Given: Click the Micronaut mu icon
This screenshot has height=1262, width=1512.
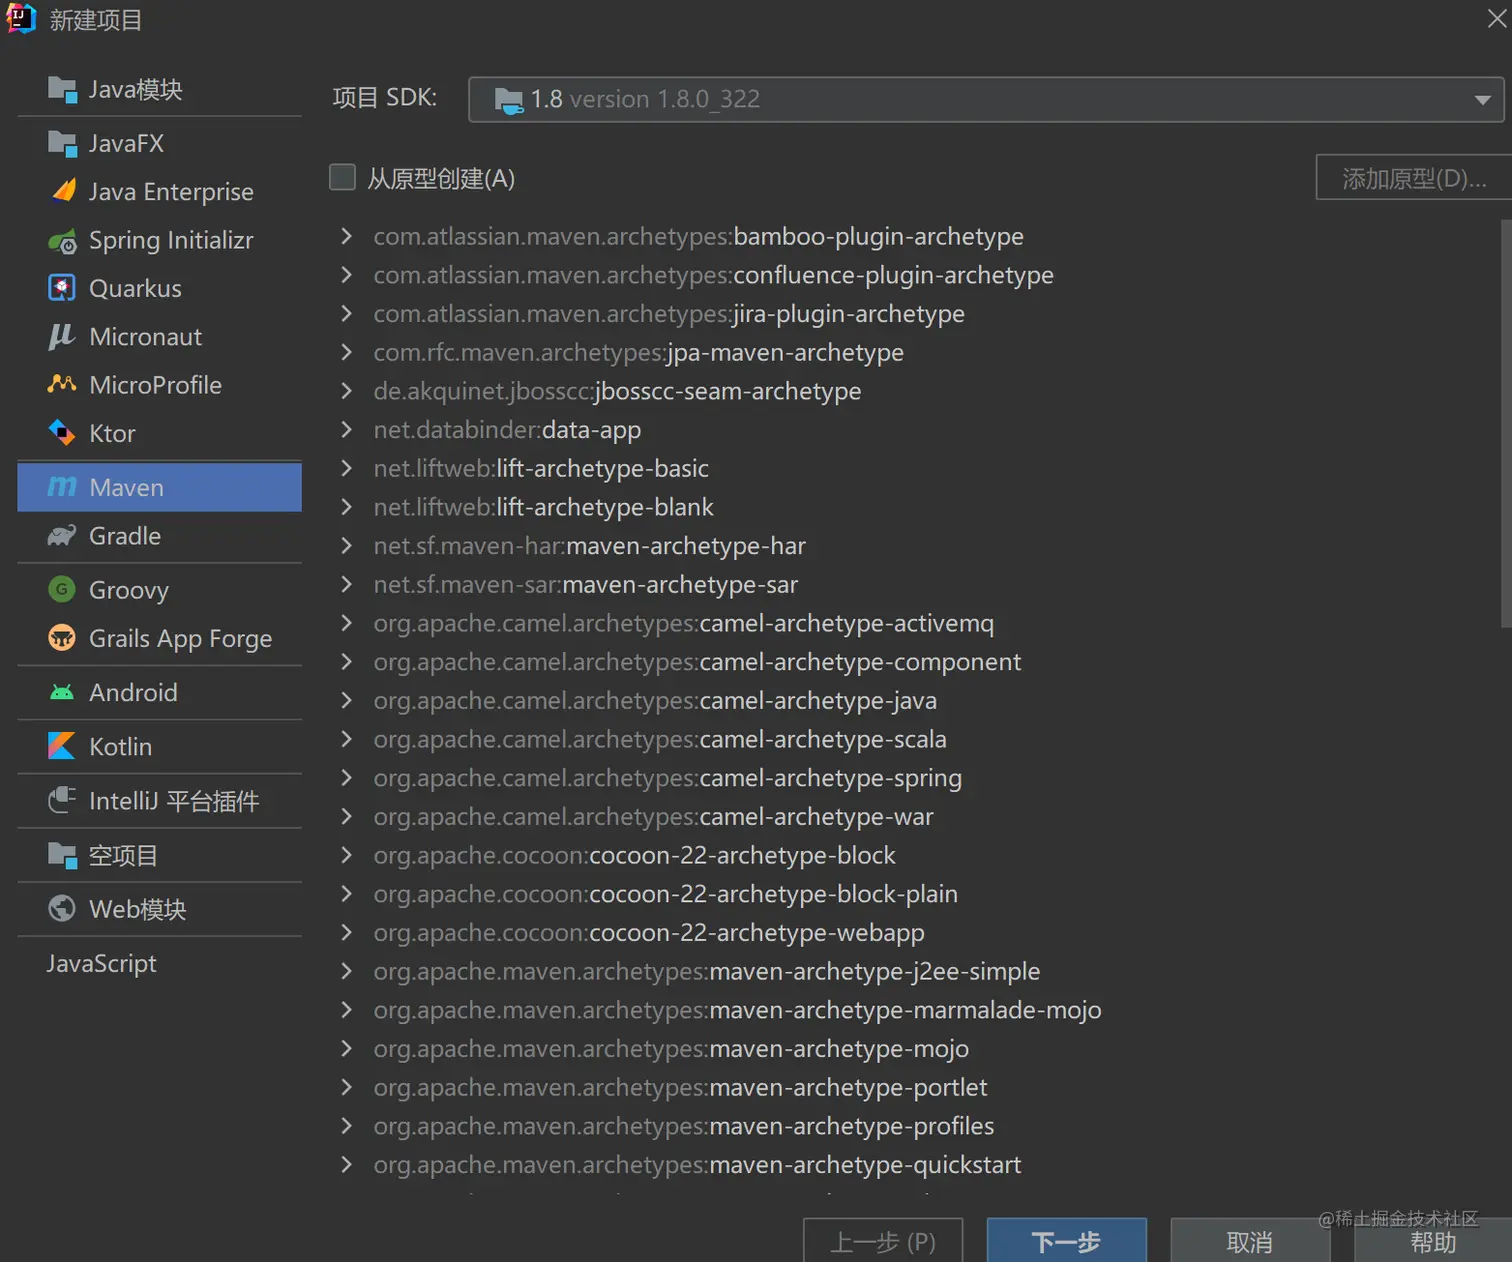Looking at the screenshot, I should pos(61,337).
